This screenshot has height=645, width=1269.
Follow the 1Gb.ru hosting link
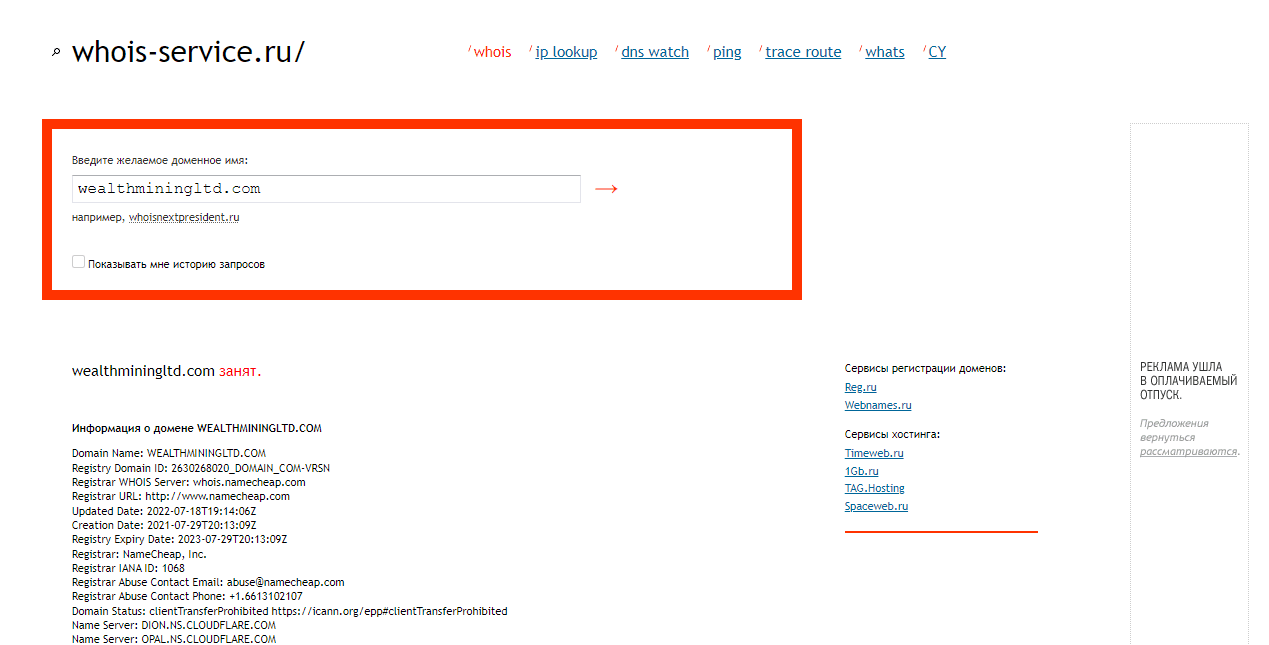pyautogui.click(x=861, y=471)
